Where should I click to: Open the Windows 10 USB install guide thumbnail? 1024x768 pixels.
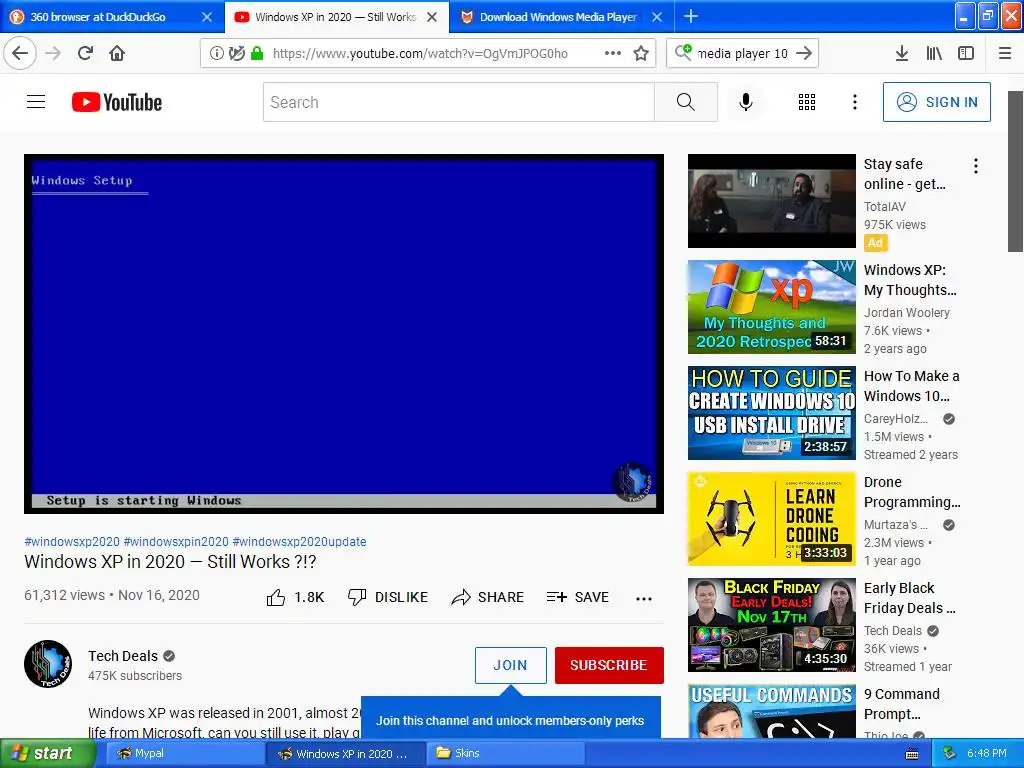pyautogui.click(x=771, y=413)
